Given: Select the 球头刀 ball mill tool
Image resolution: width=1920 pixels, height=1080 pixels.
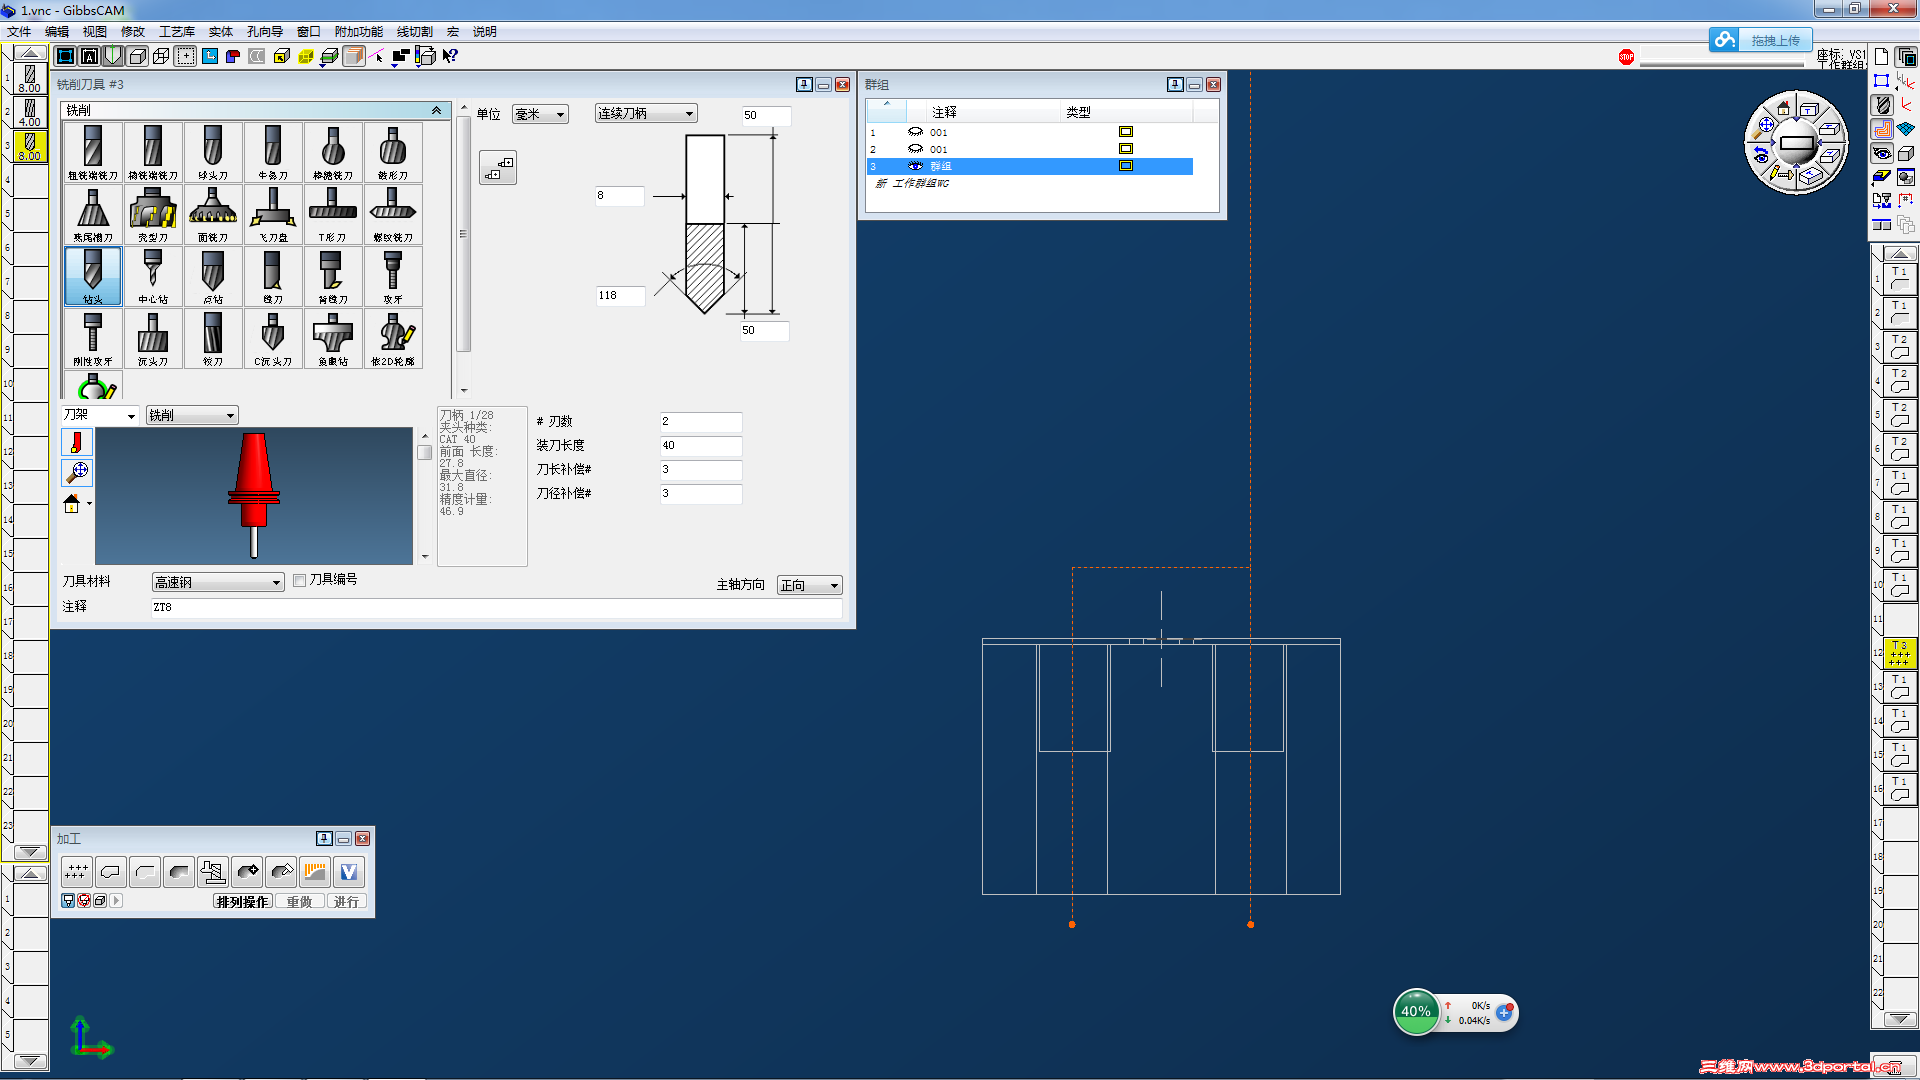Looking at the screenshot, I should pyautogui.click(x=213, y=152).
